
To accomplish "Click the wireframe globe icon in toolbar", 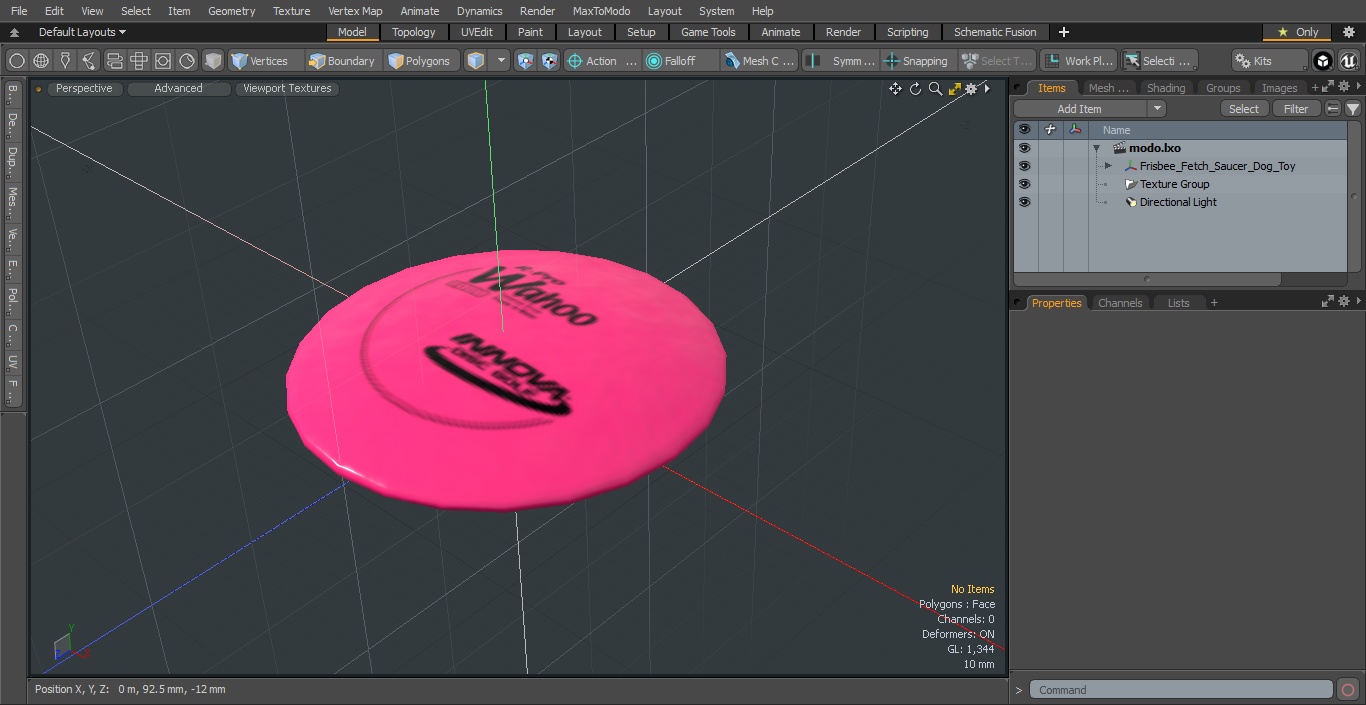I will pos(41,61).
